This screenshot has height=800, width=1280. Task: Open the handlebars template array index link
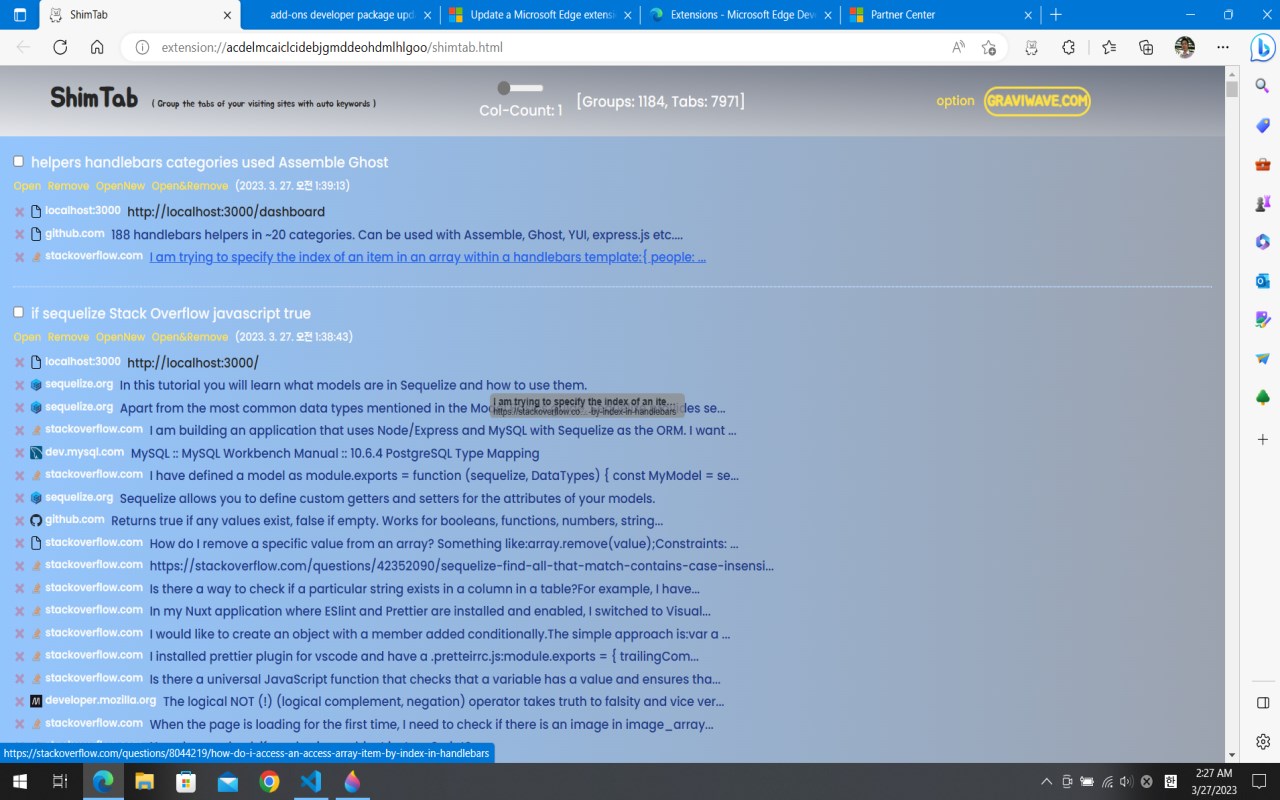[428, 257]
